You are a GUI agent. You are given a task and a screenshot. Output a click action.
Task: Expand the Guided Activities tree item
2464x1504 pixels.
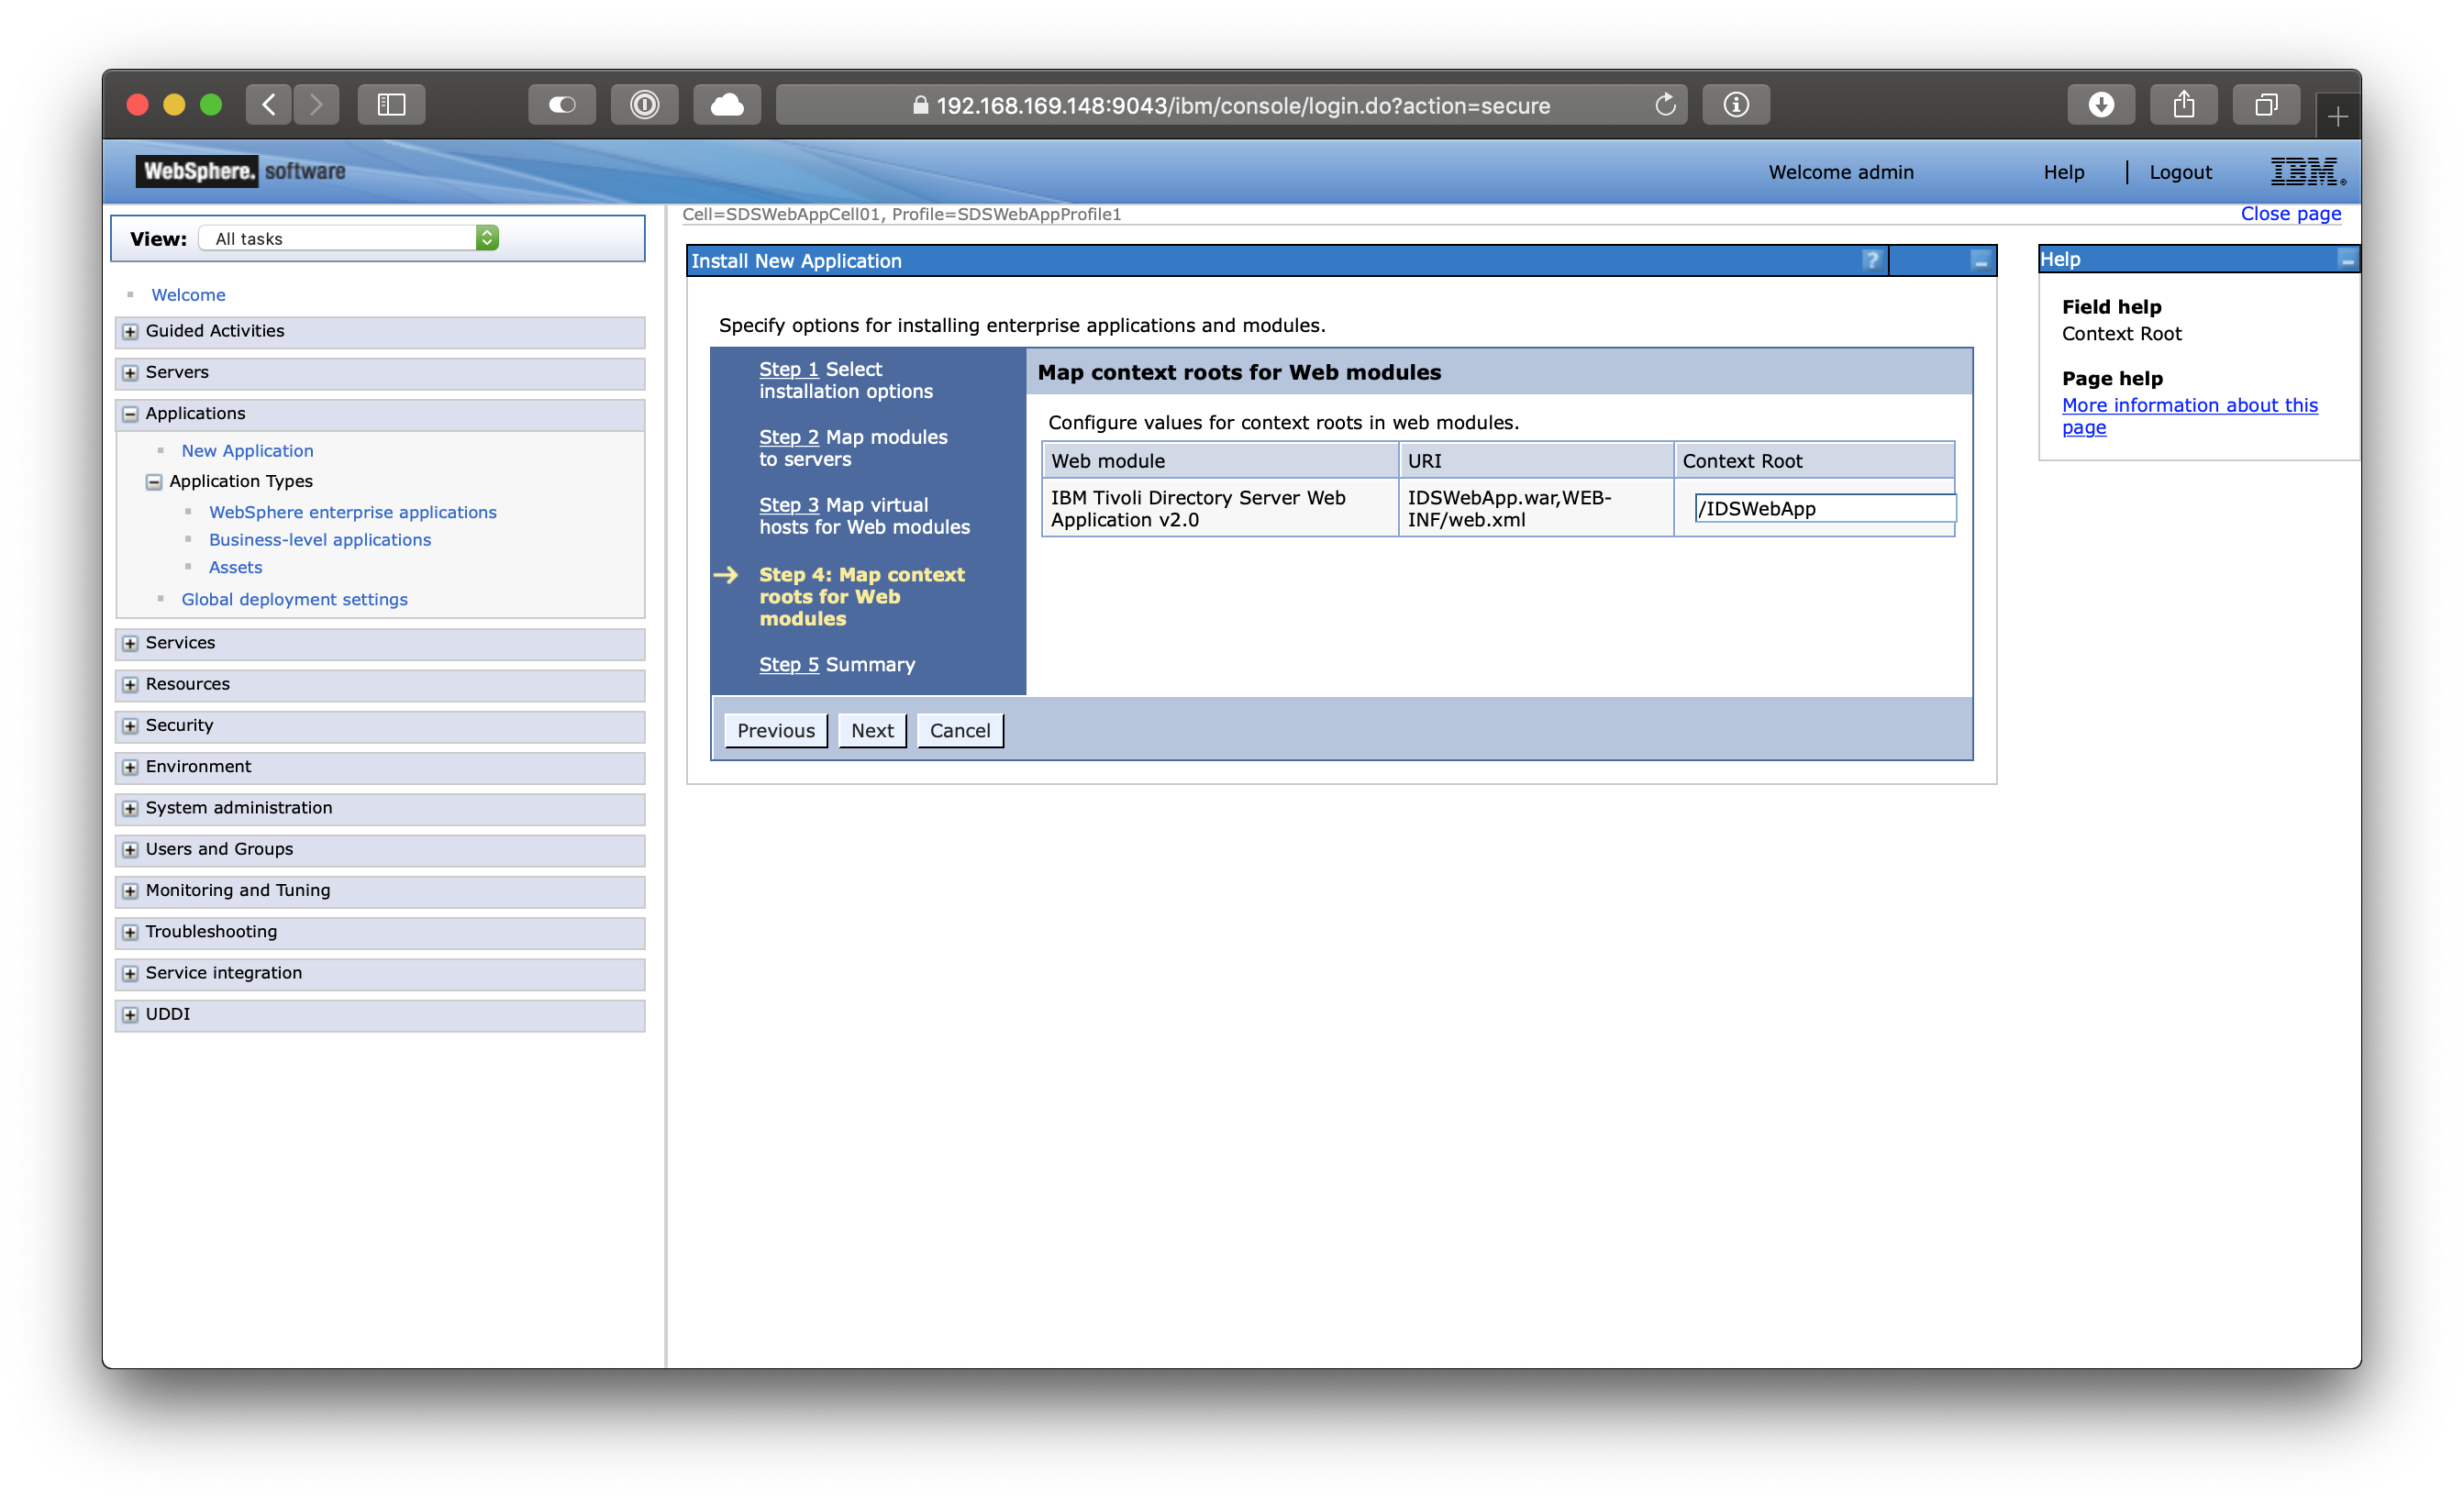point(134,331)
